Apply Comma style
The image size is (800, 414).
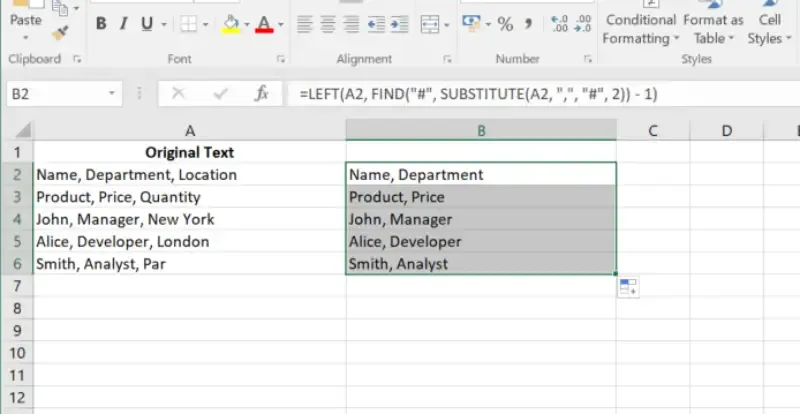pyautogui.click(x=529, y=23)
